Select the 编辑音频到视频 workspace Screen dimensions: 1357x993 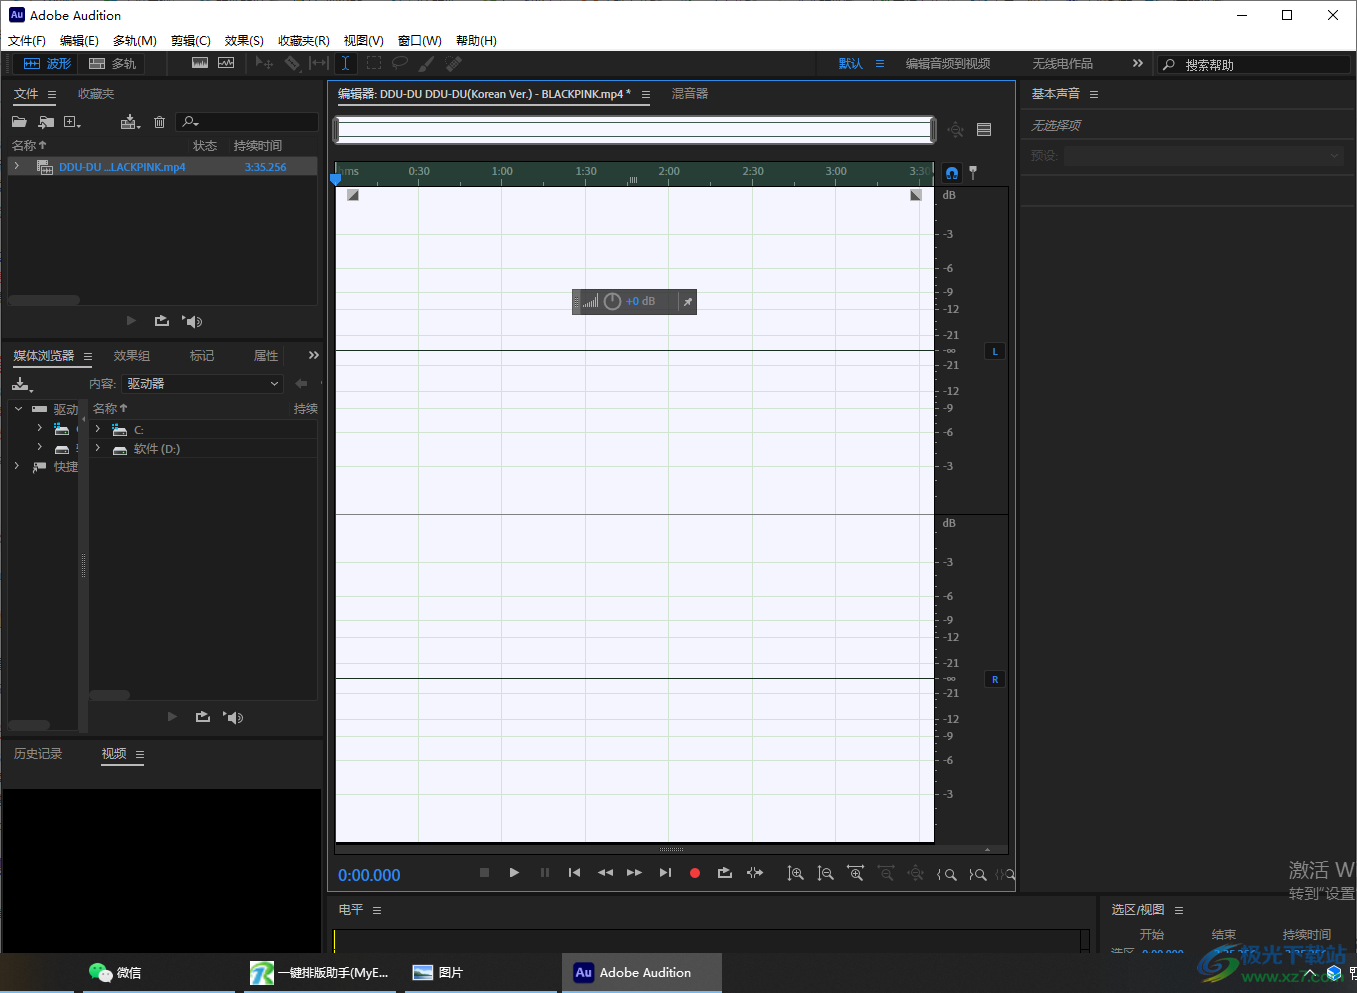[947, 63]
